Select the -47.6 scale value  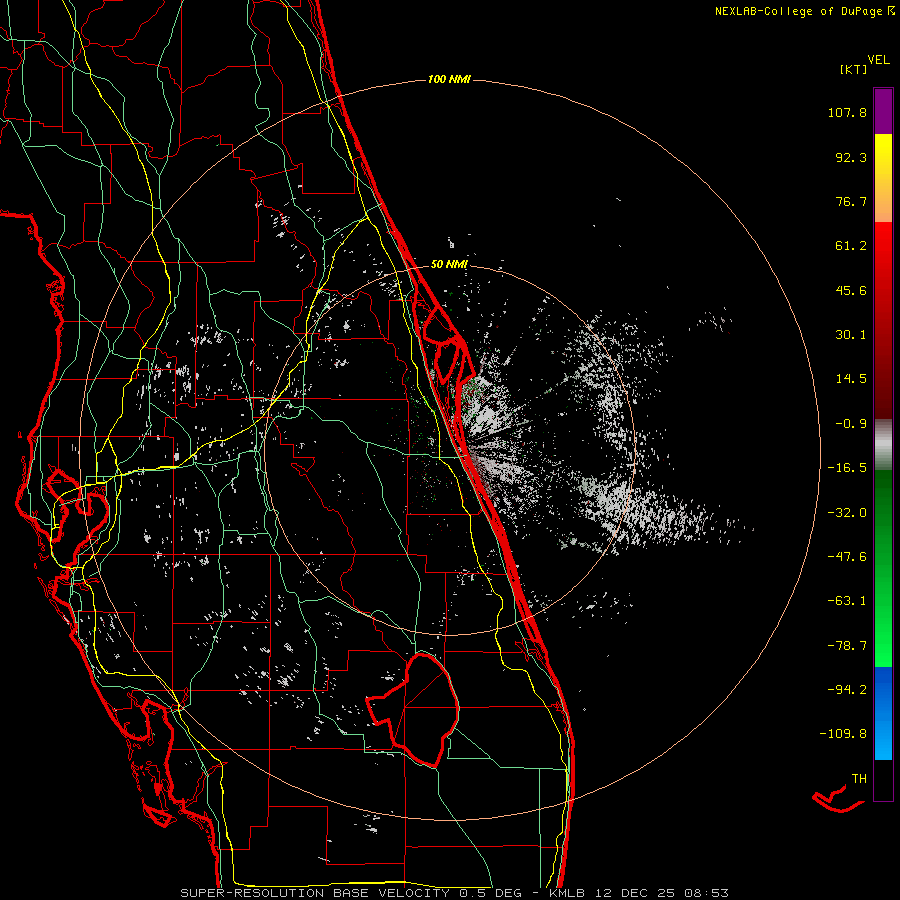[x=847, y=557]
